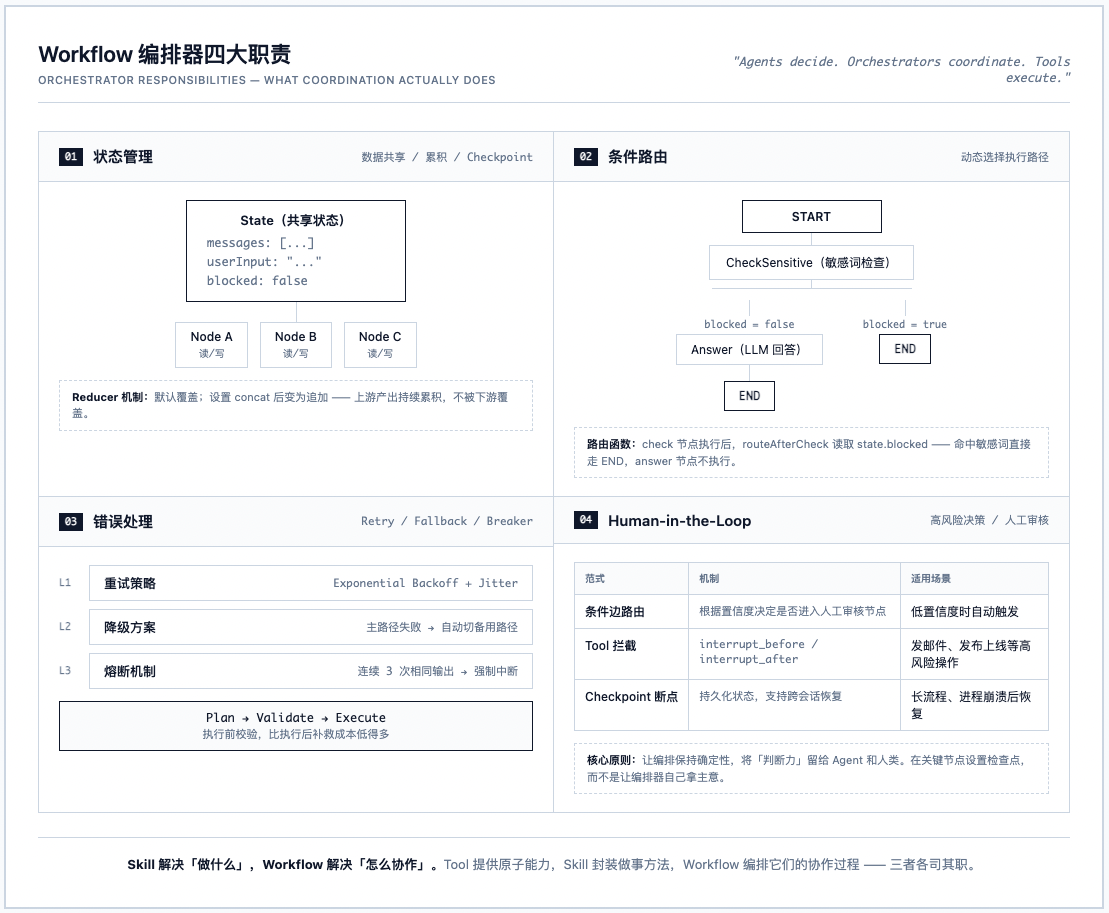Click the Plan → Validate → Execute box
This screenshot has height=913, width=1109.
point(296,726)
